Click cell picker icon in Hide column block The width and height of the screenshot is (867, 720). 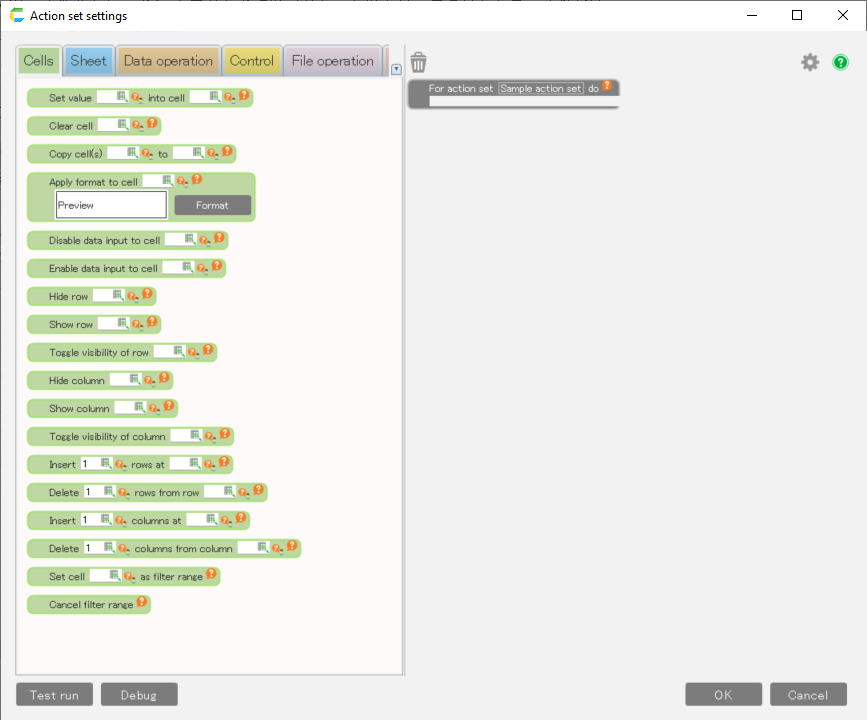134,380
